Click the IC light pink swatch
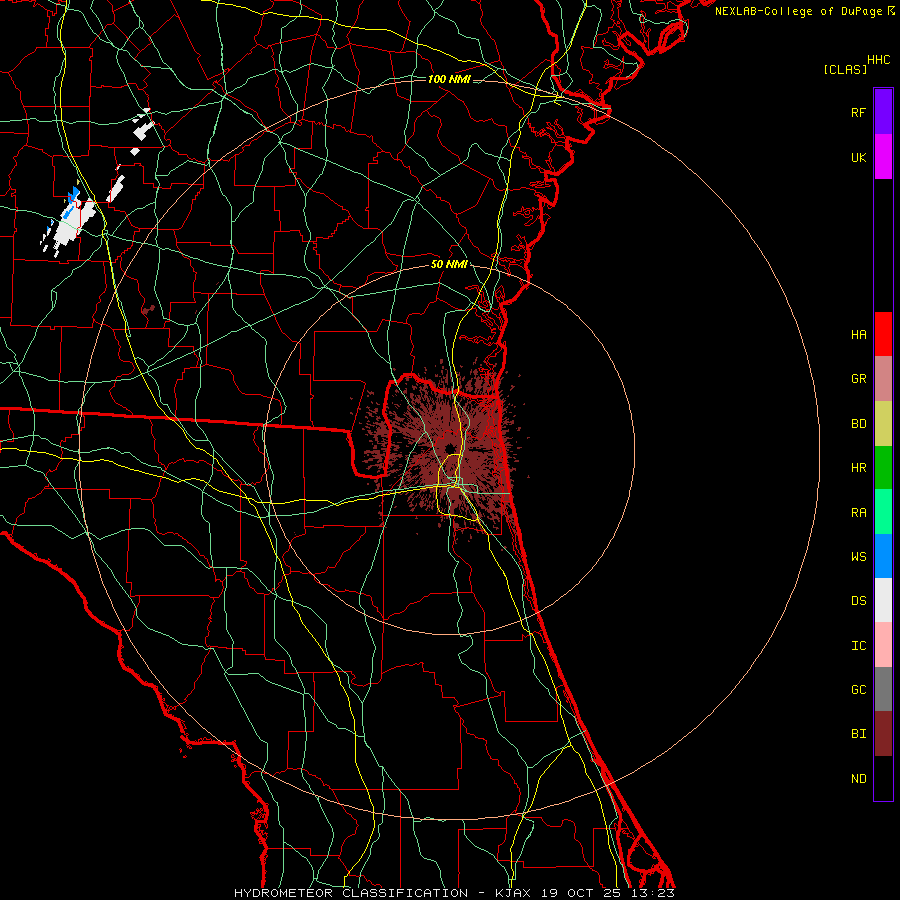Viewport: 900px width, 900px height. point(883,645)
